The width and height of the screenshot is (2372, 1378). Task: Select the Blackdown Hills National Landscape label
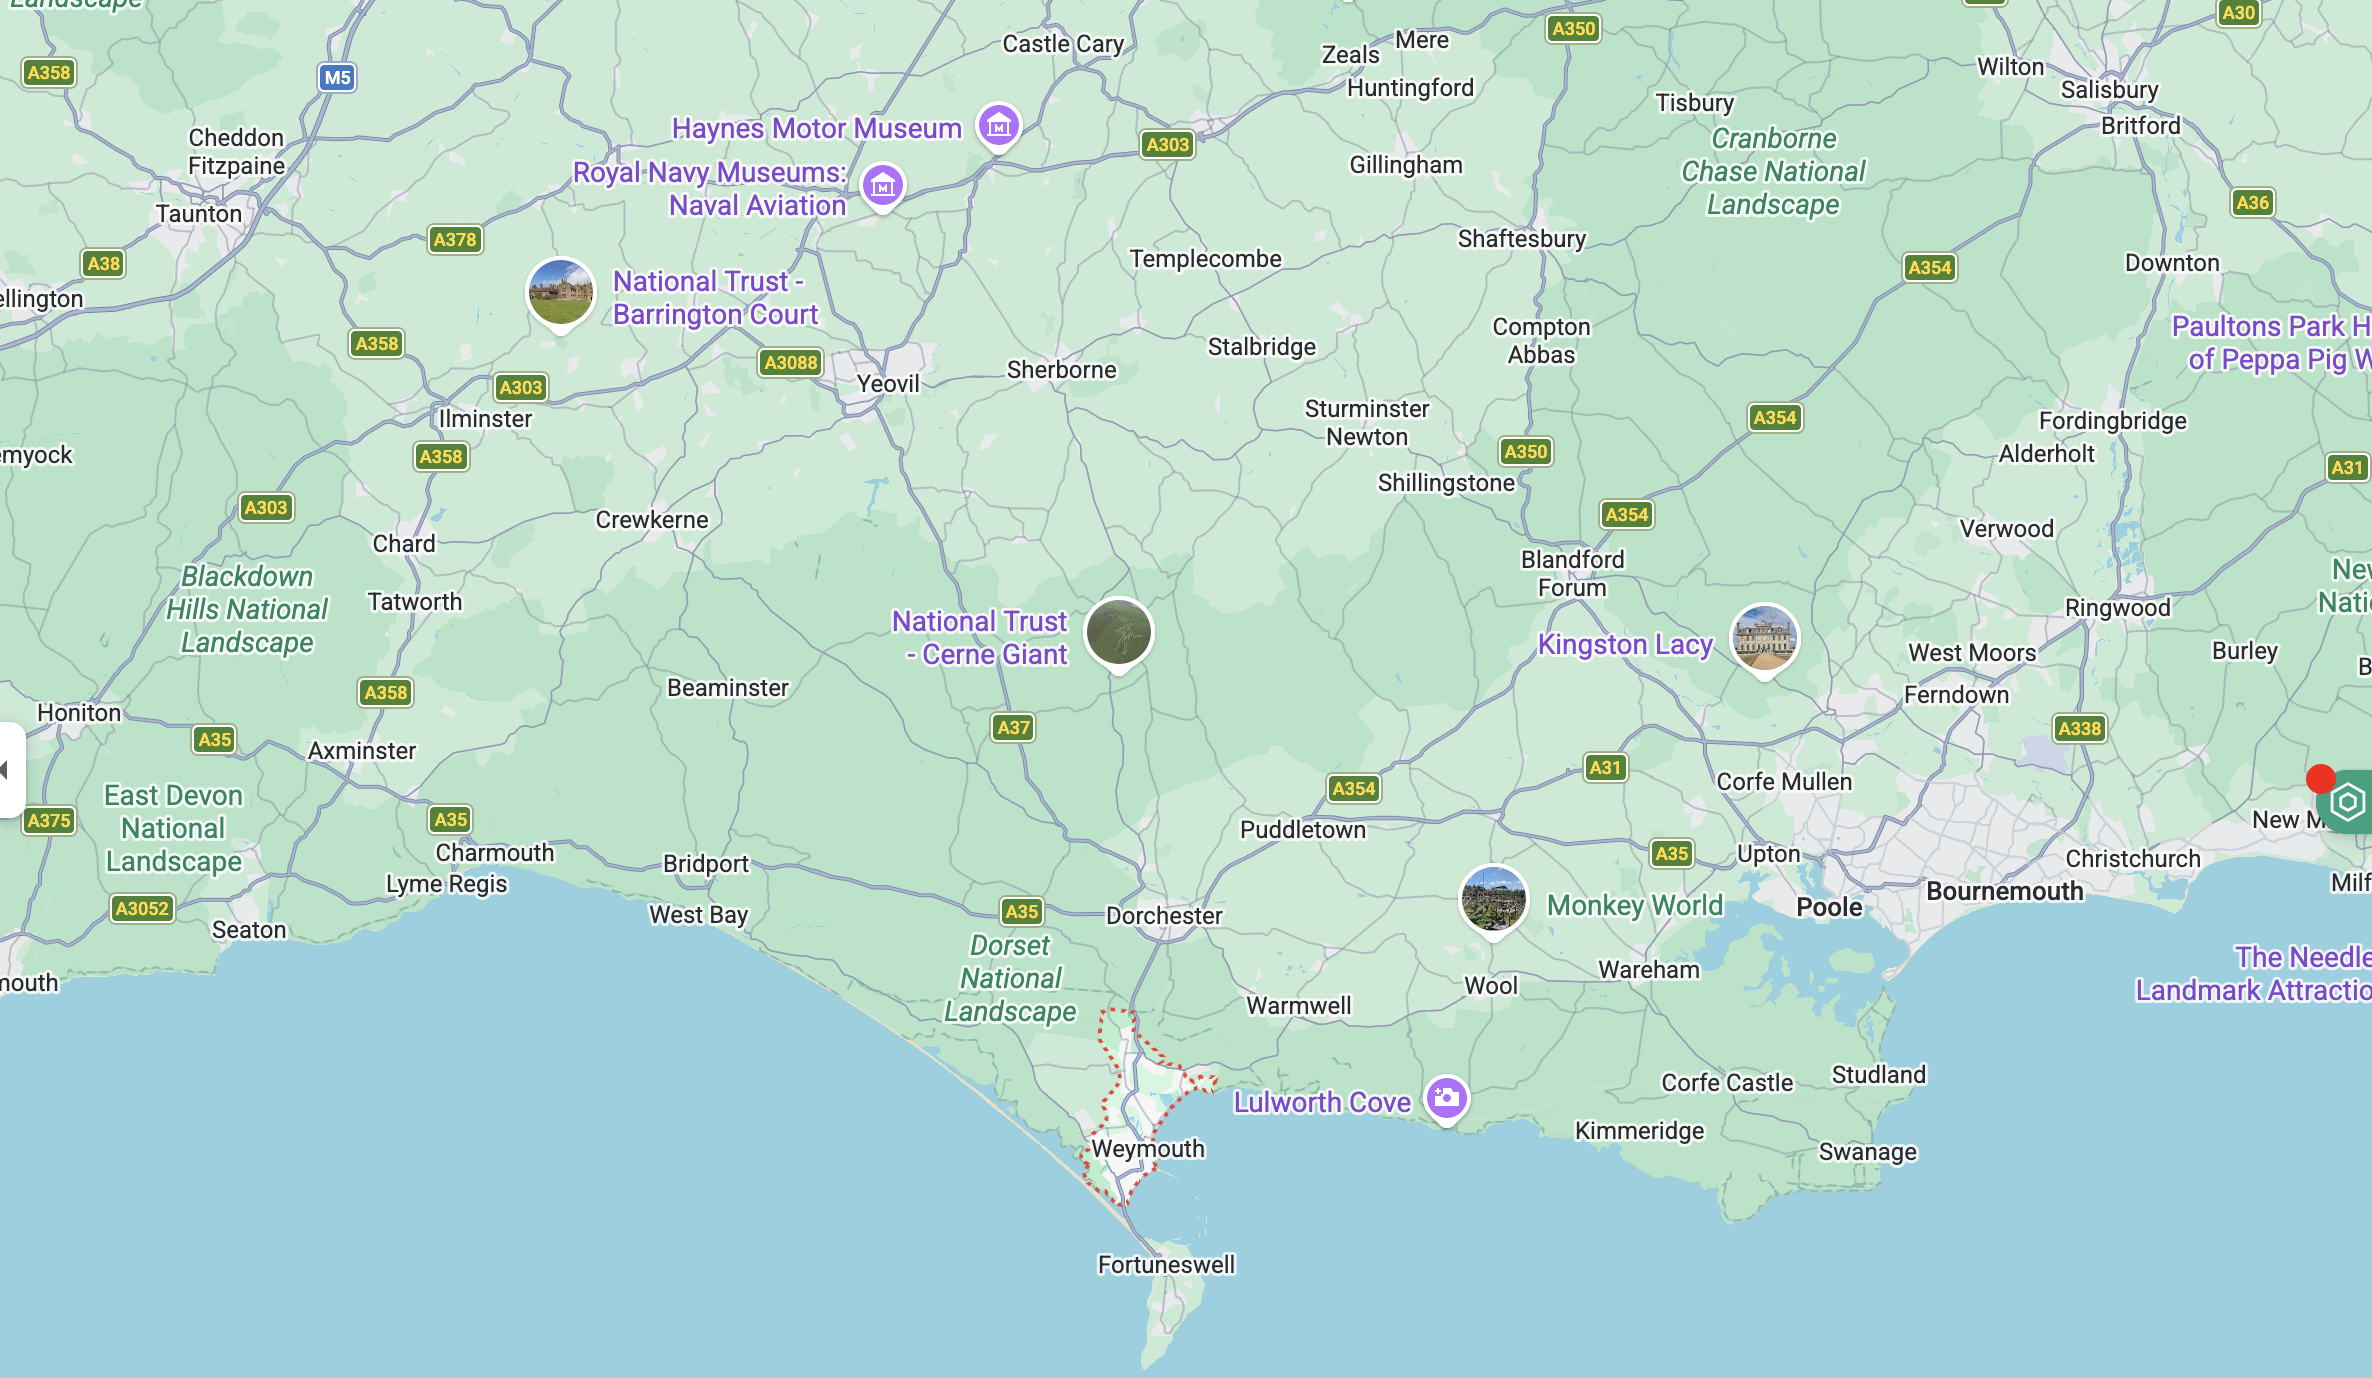(x=247, y=610)
